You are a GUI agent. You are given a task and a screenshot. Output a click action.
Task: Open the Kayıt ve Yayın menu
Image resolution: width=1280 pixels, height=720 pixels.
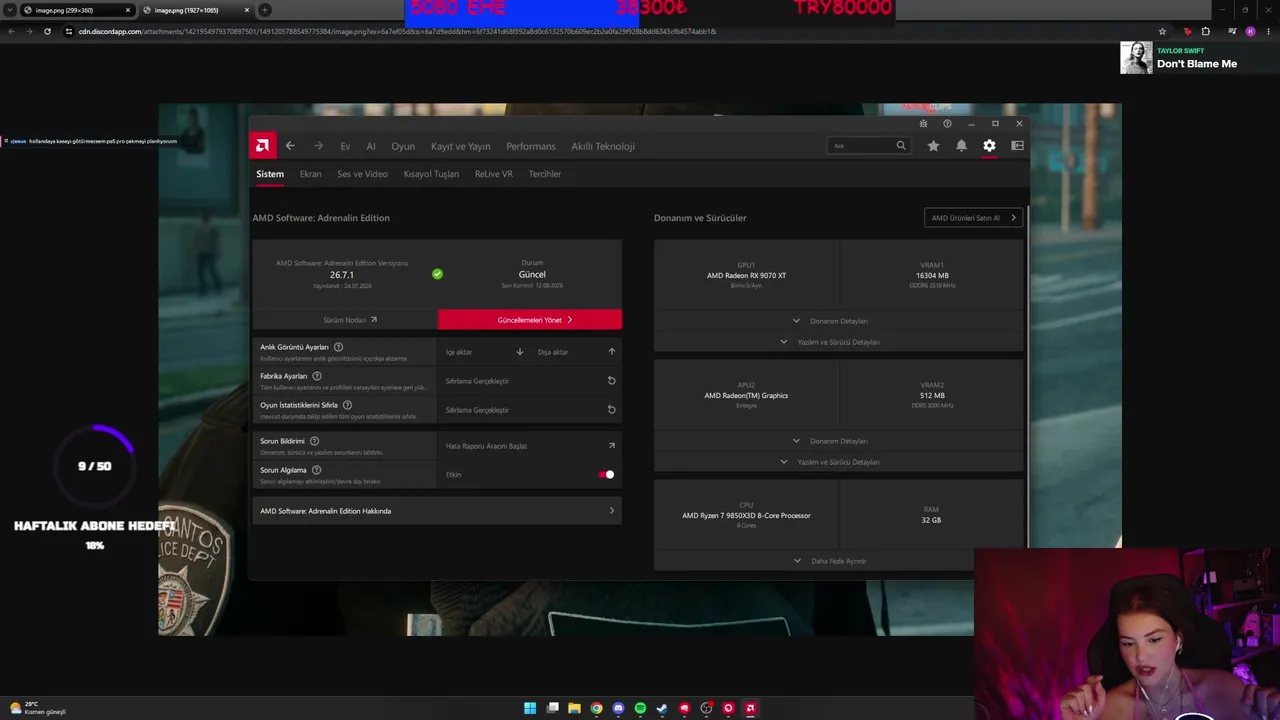460,146
